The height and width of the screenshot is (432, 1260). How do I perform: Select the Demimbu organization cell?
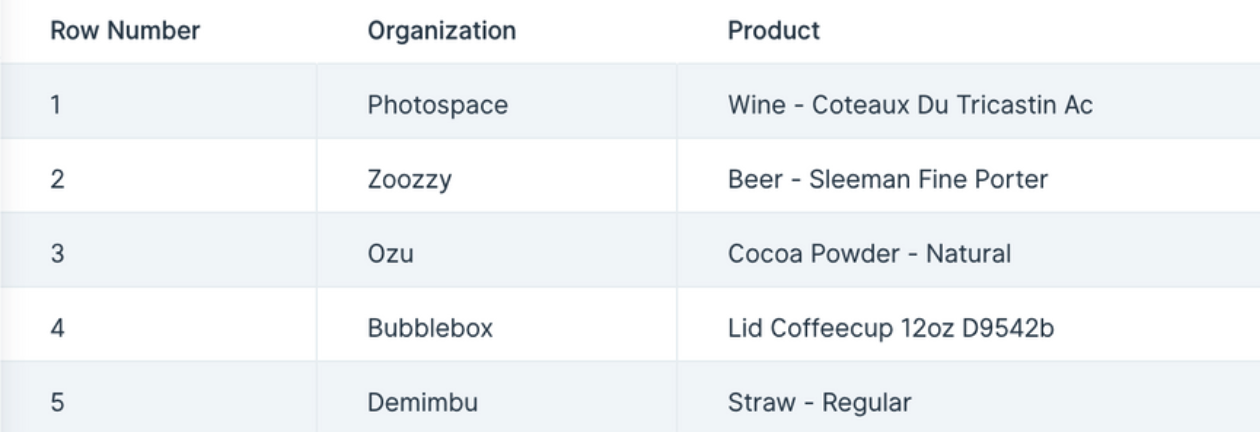(x=497, y=397)
